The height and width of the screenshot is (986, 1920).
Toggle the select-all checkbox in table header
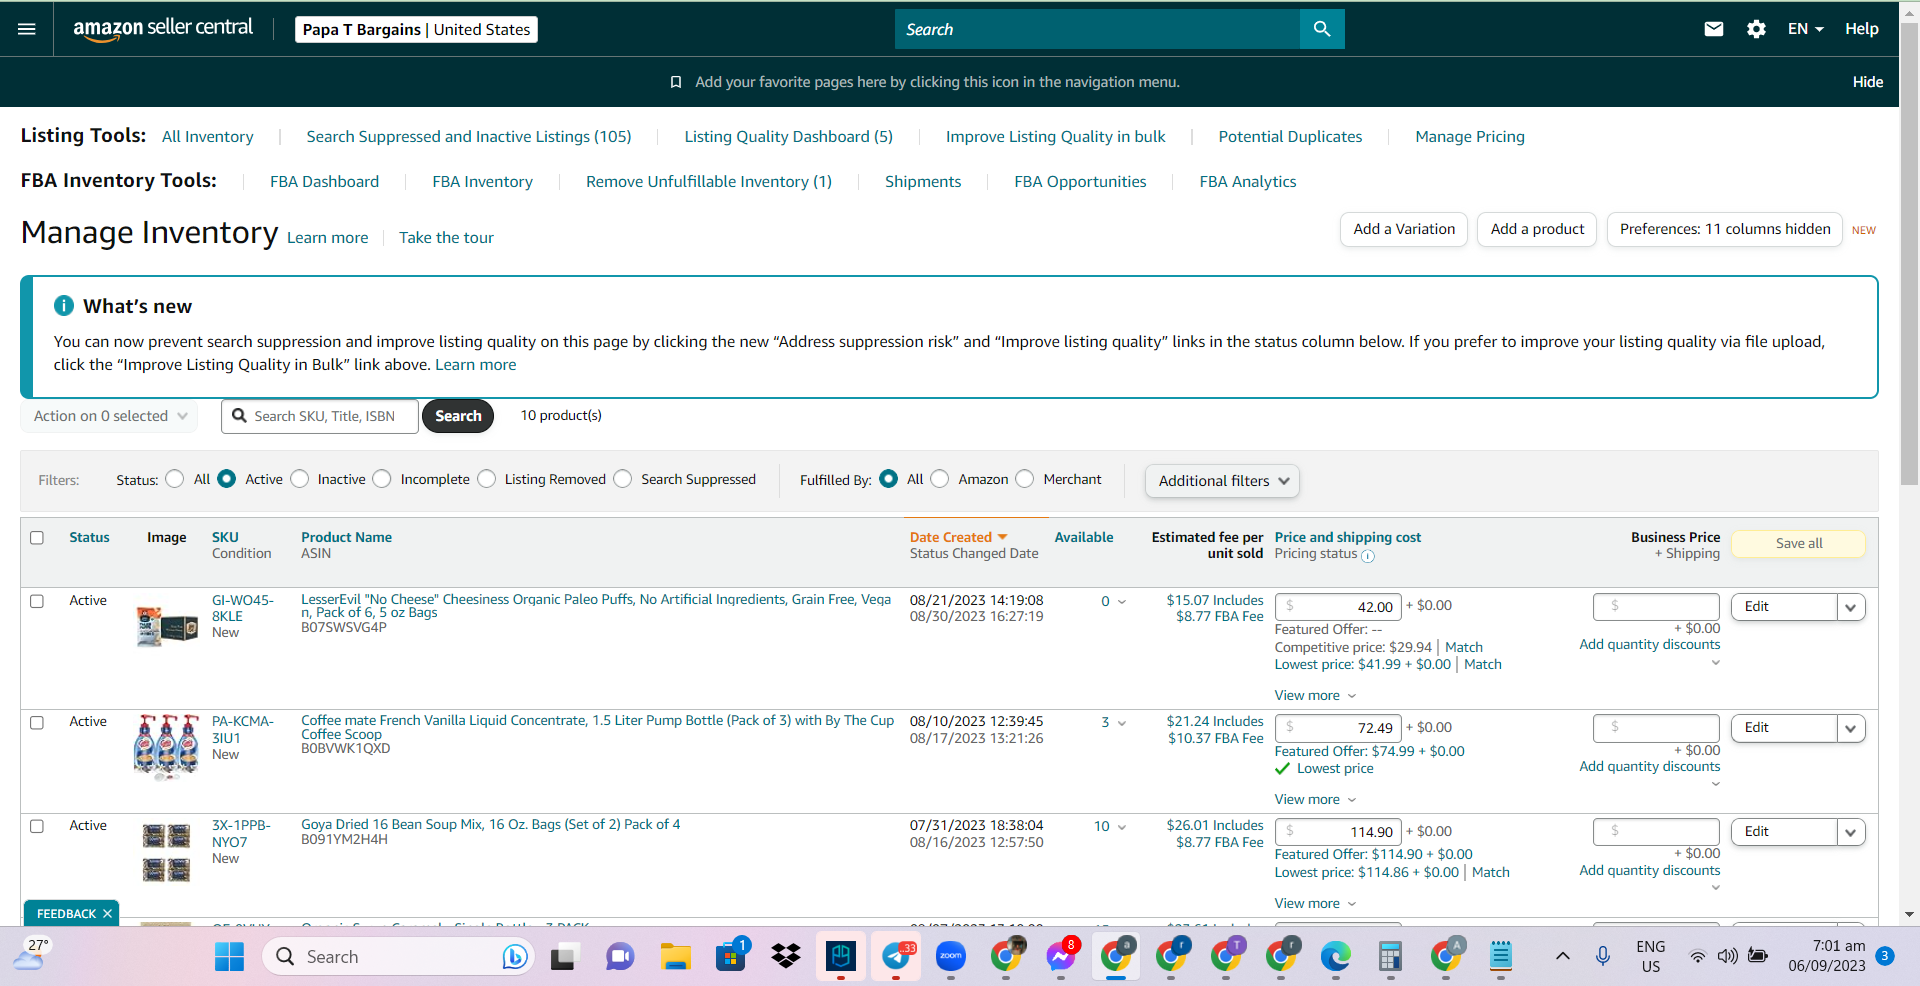pos(37,538)
